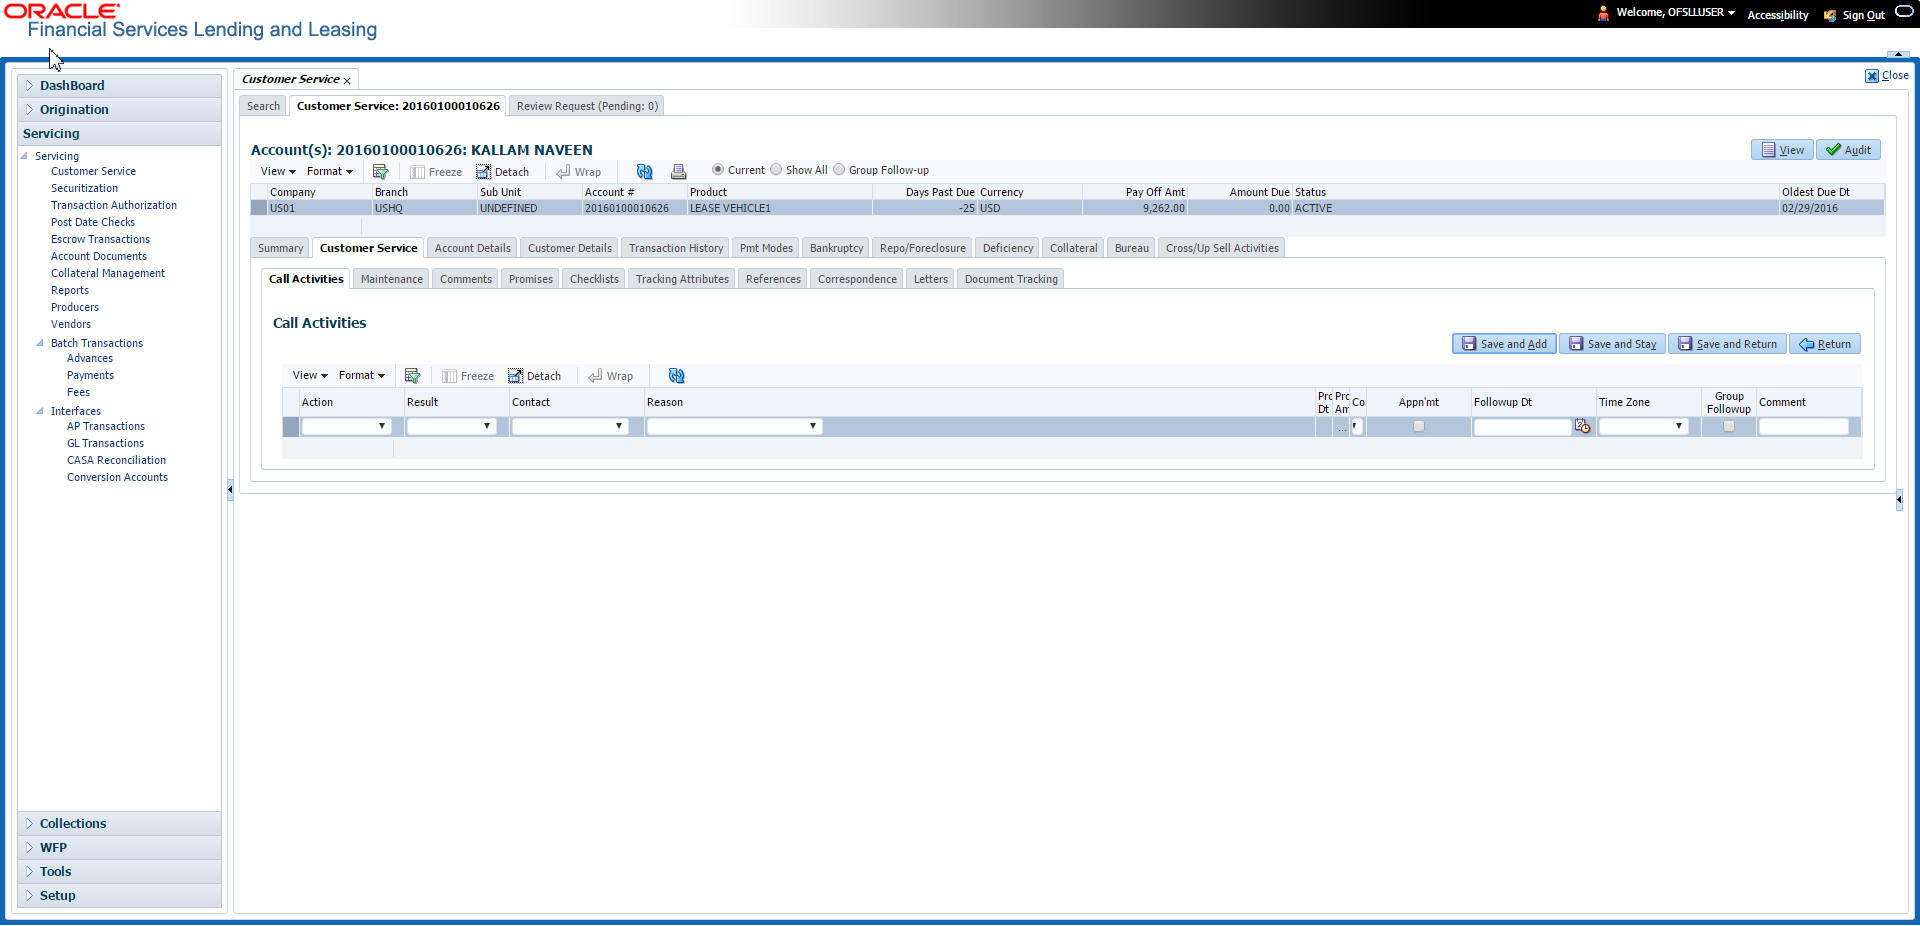Open the Comments sub-tab
1920x926 pixels.
[466, 279]
